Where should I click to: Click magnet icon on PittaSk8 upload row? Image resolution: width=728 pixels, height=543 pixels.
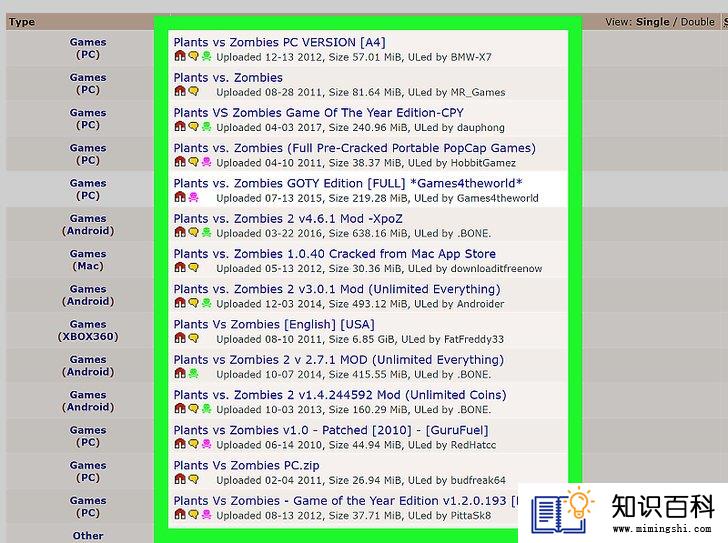point(180,515)
